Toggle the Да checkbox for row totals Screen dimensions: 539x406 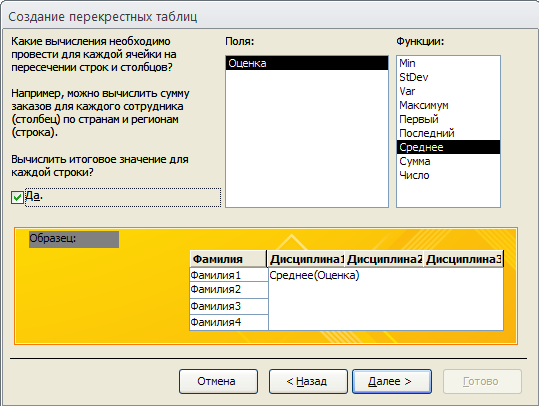[17, 197]
